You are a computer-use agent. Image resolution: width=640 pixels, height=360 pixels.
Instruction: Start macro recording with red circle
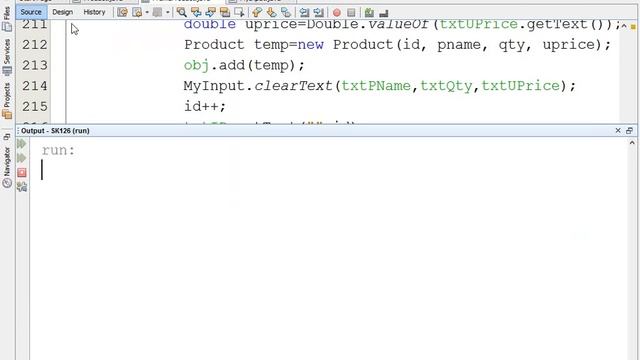pyautogui.click(x=337, y=13)
